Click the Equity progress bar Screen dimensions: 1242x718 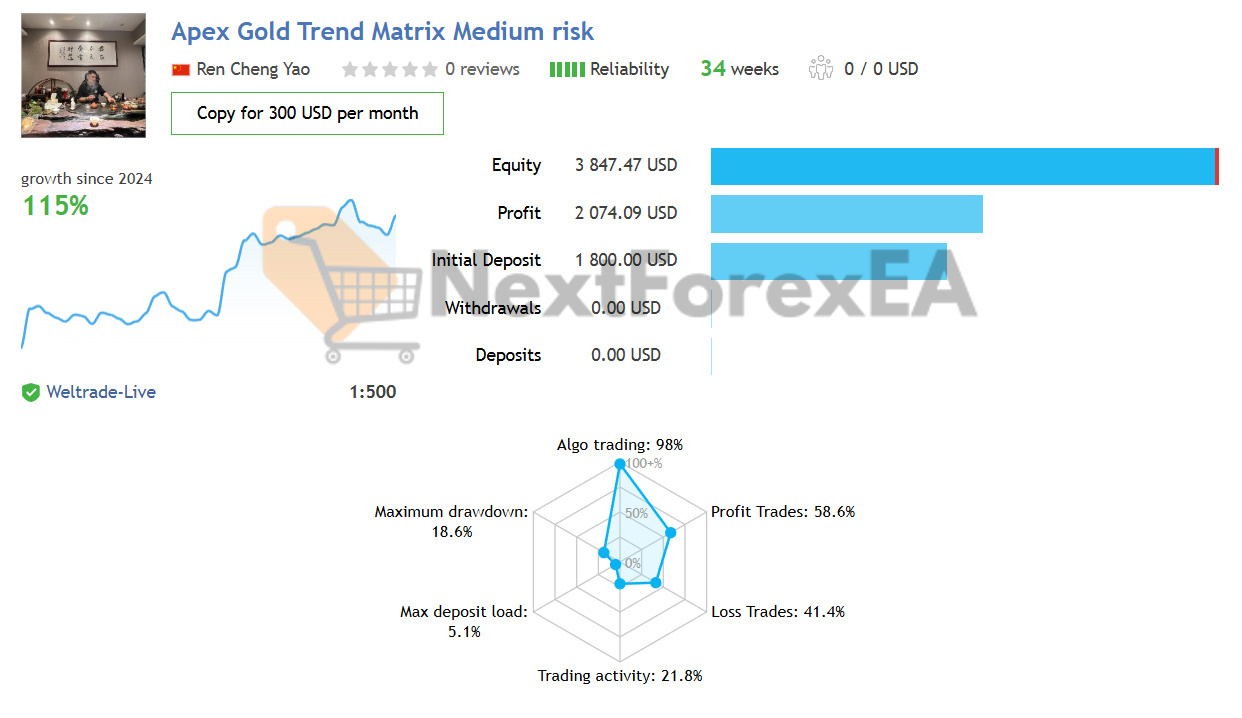click(960, 166)
